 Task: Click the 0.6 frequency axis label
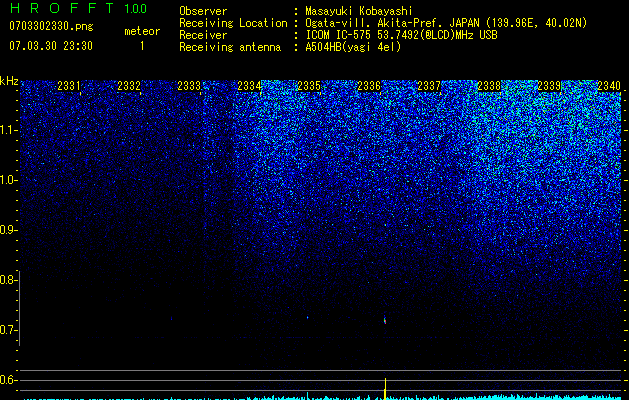point(9,380)
